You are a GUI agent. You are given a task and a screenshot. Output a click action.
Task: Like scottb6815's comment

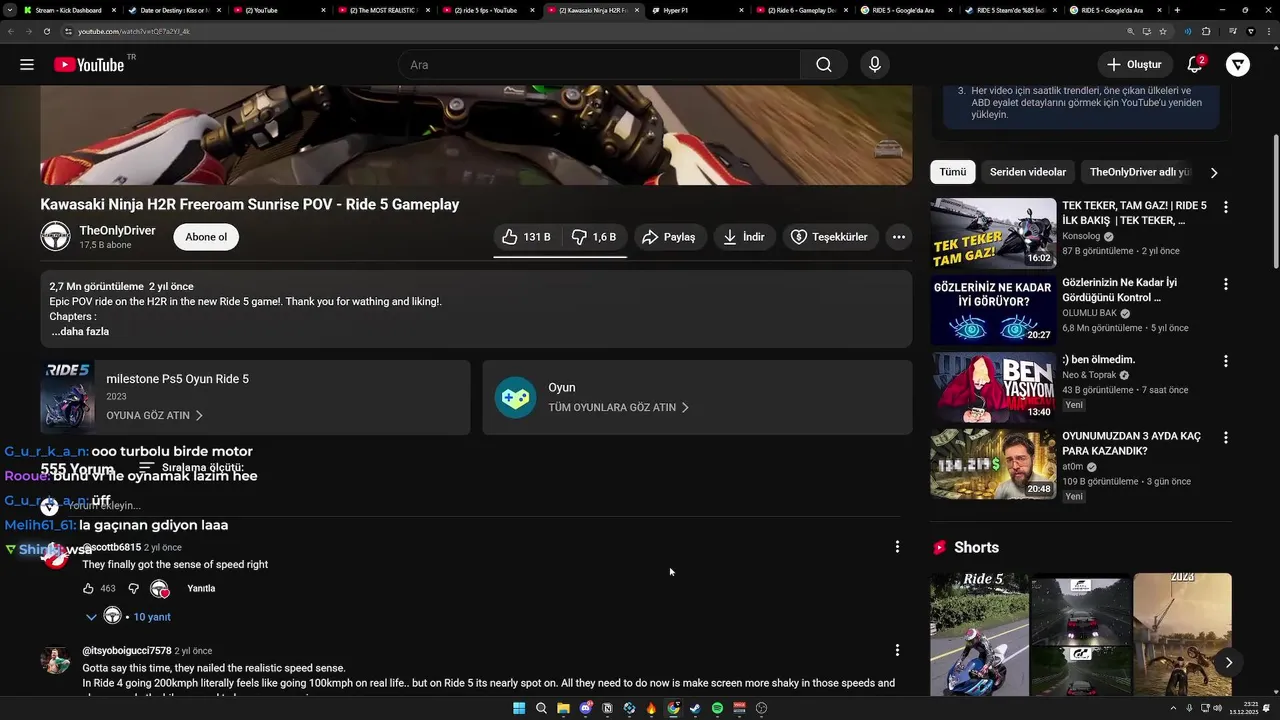point(88,589)
